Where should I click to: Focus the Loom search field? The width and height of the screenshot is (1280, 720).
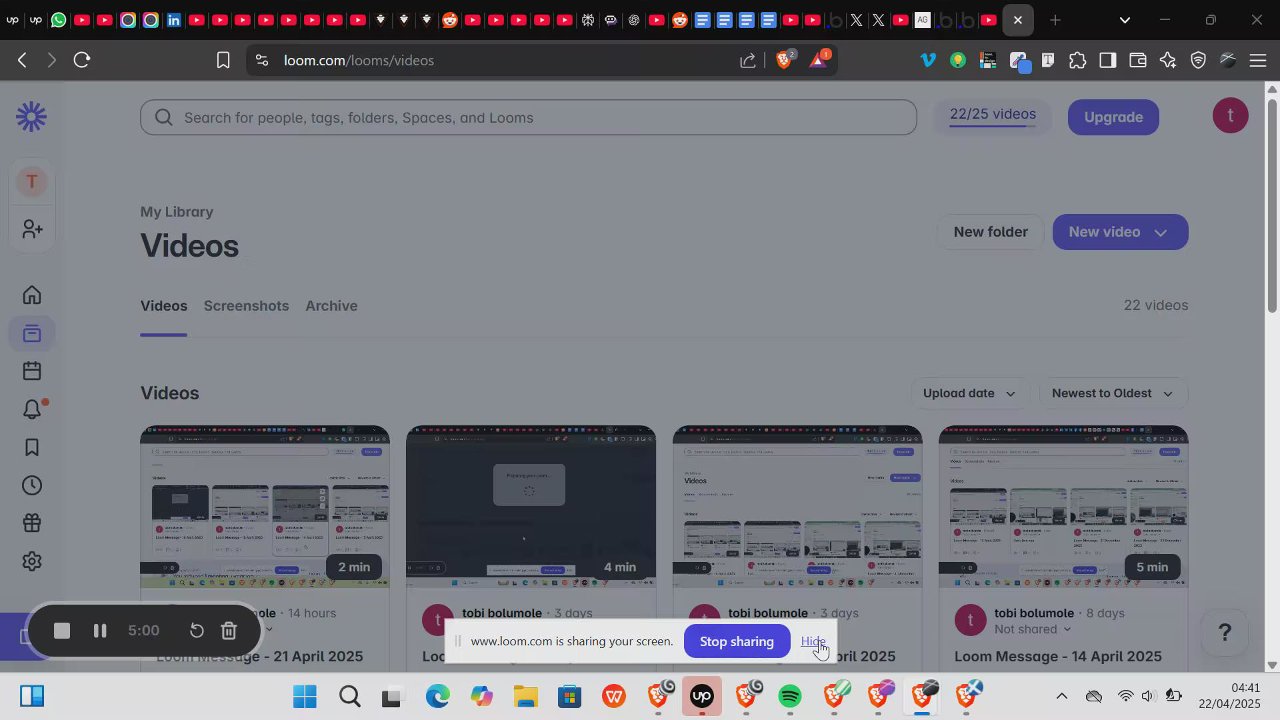click(x=528, y=118)
